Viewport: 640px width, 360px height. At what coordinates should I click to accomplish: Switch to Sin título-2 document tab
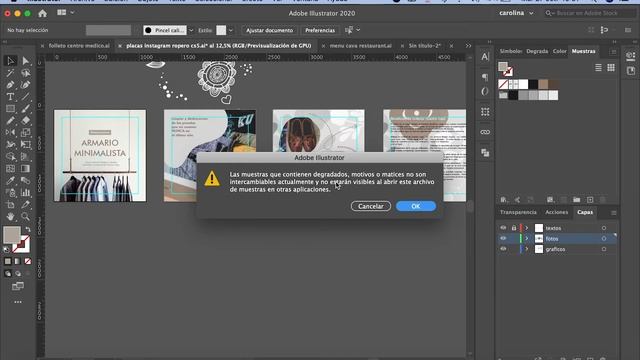pyautogui.click(x=425, y=46)
